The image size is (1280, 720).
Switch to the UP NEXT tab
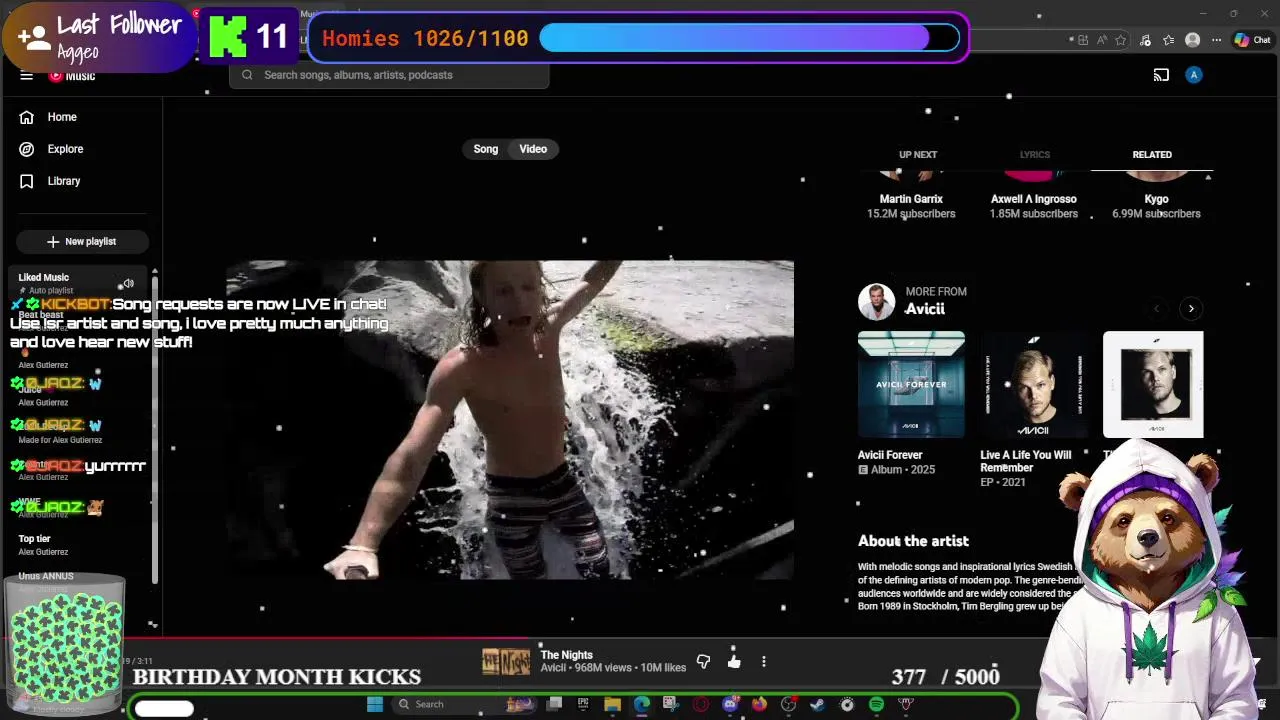[x=918, y=155]
